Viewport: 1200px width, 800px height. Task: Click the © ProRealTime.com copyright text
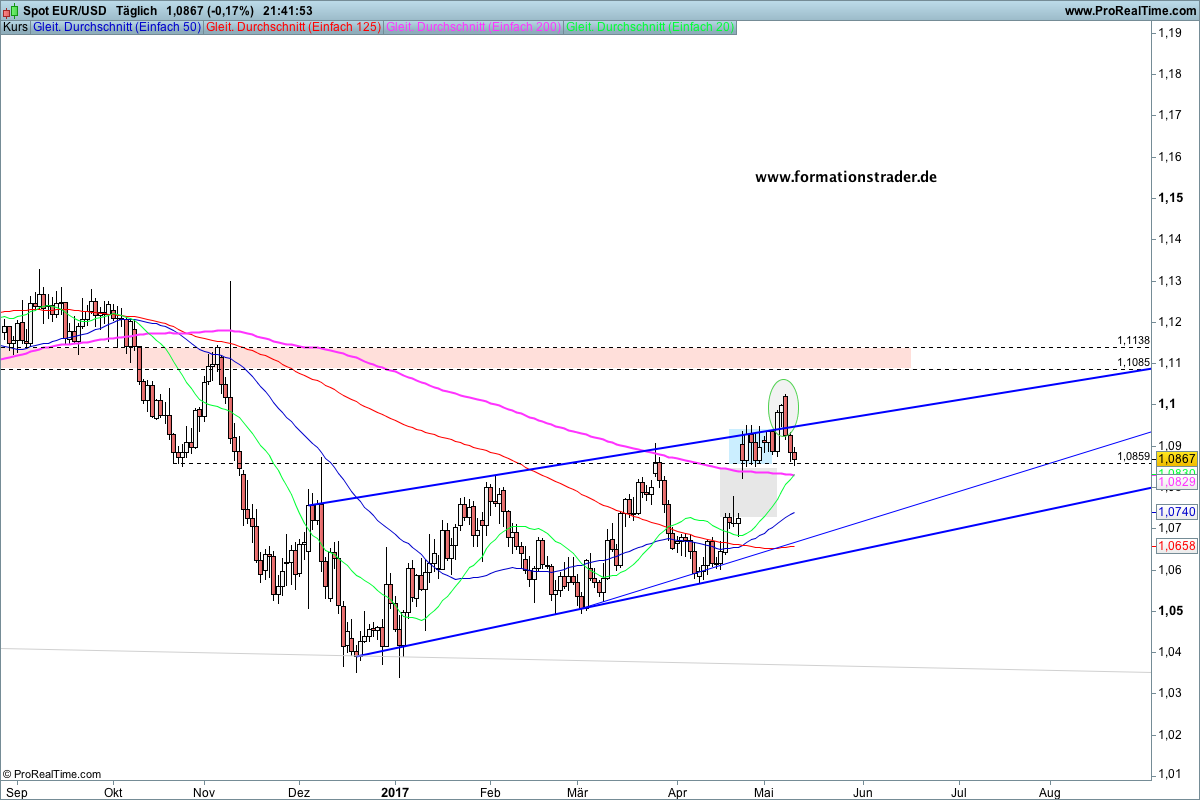(52, 774)
